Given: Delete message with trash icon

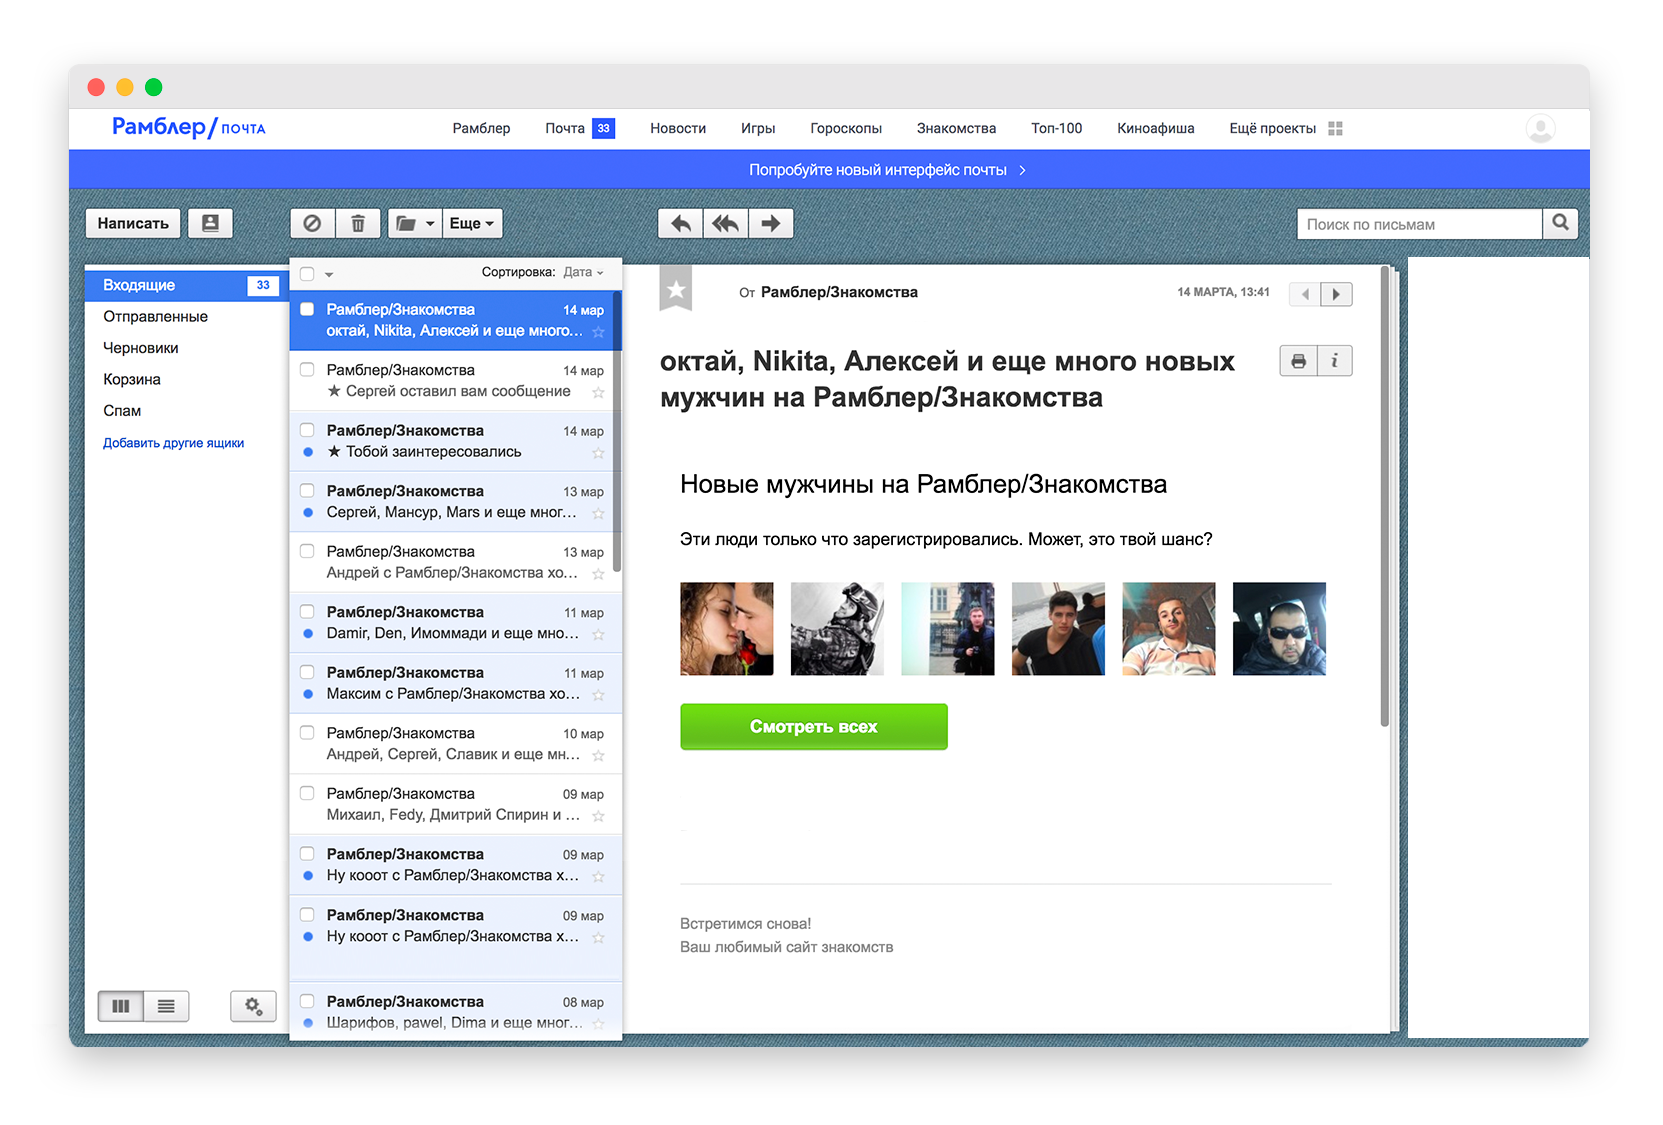Looking at the screenshot, I should tap(358, 223).
